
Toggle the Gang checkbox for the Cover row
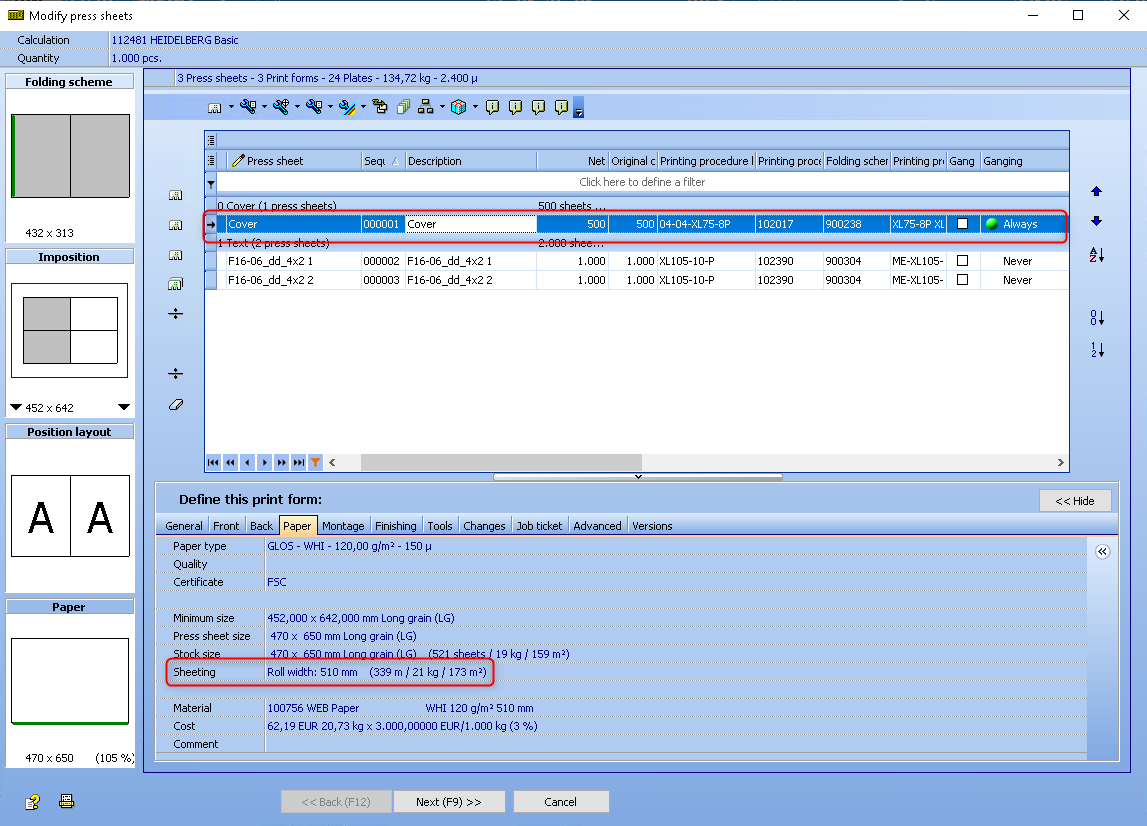point(963,224)
